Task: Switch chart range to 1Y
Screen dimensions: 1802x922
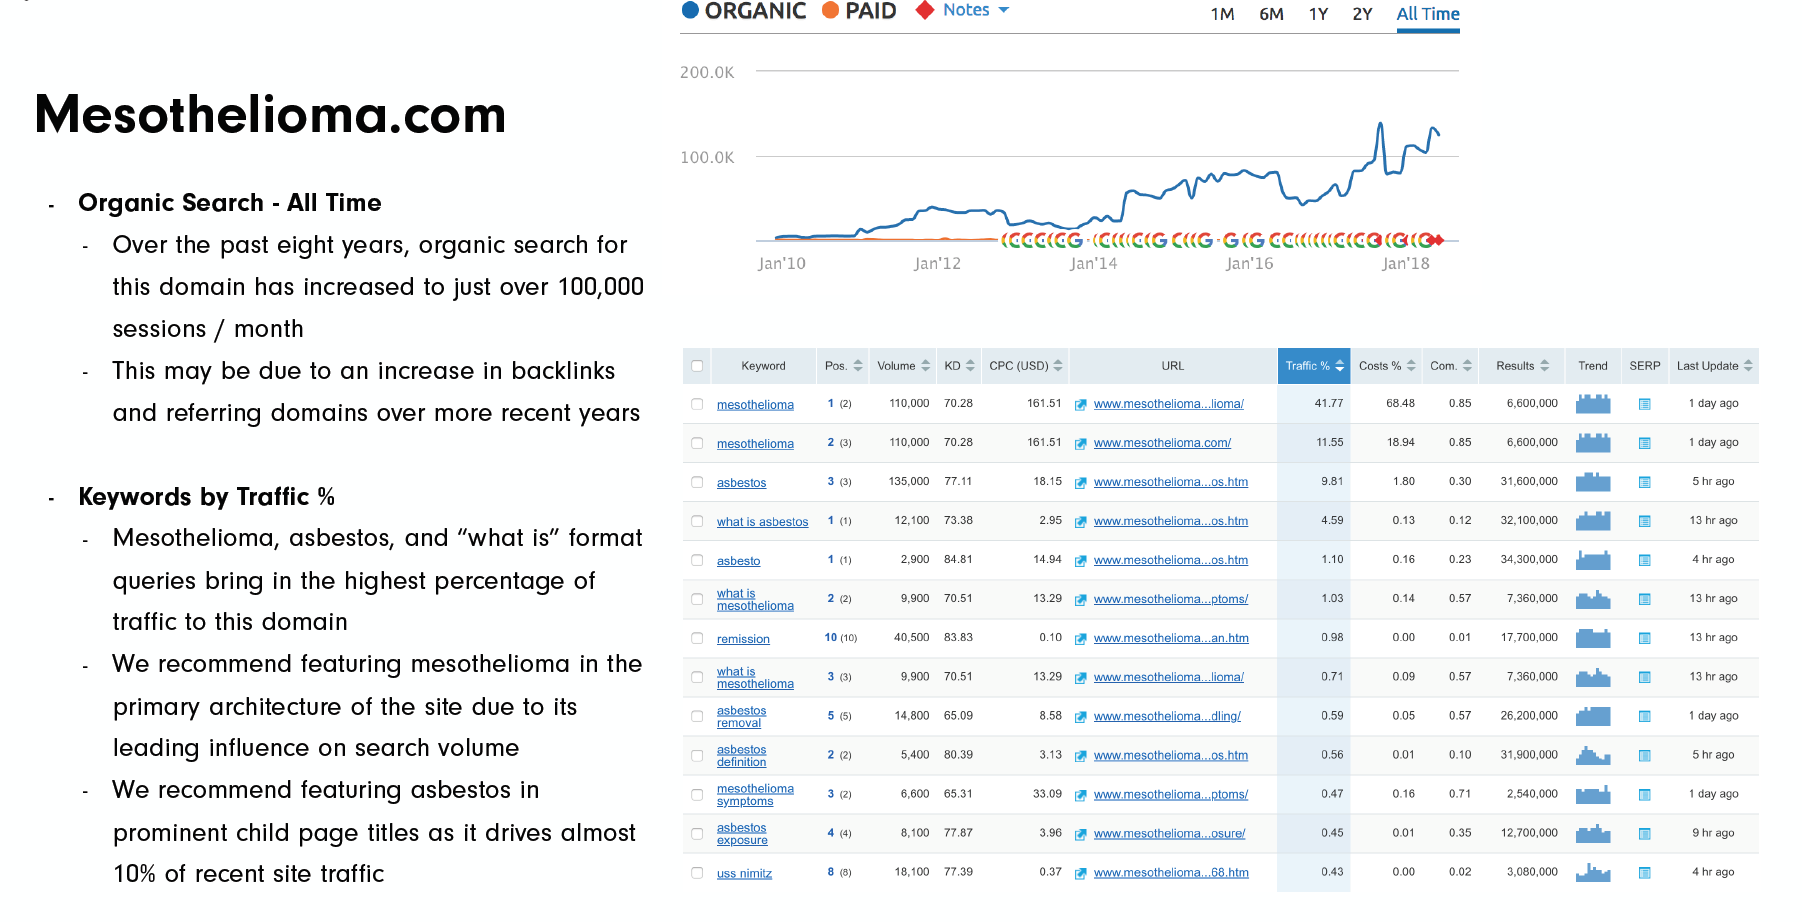Action: pyautogui.click(x=1318, y=14)
